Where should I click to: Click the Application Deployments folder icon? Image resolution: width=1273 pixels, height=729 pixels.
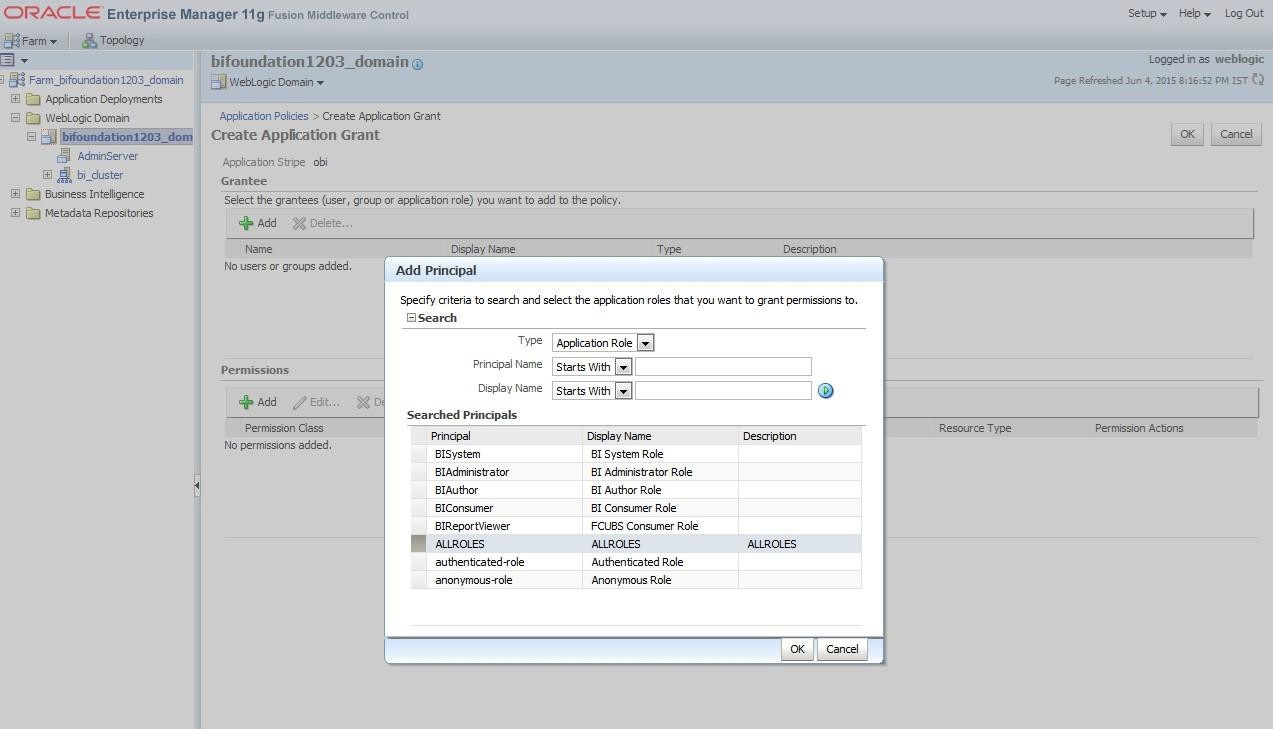pos(33,99)
